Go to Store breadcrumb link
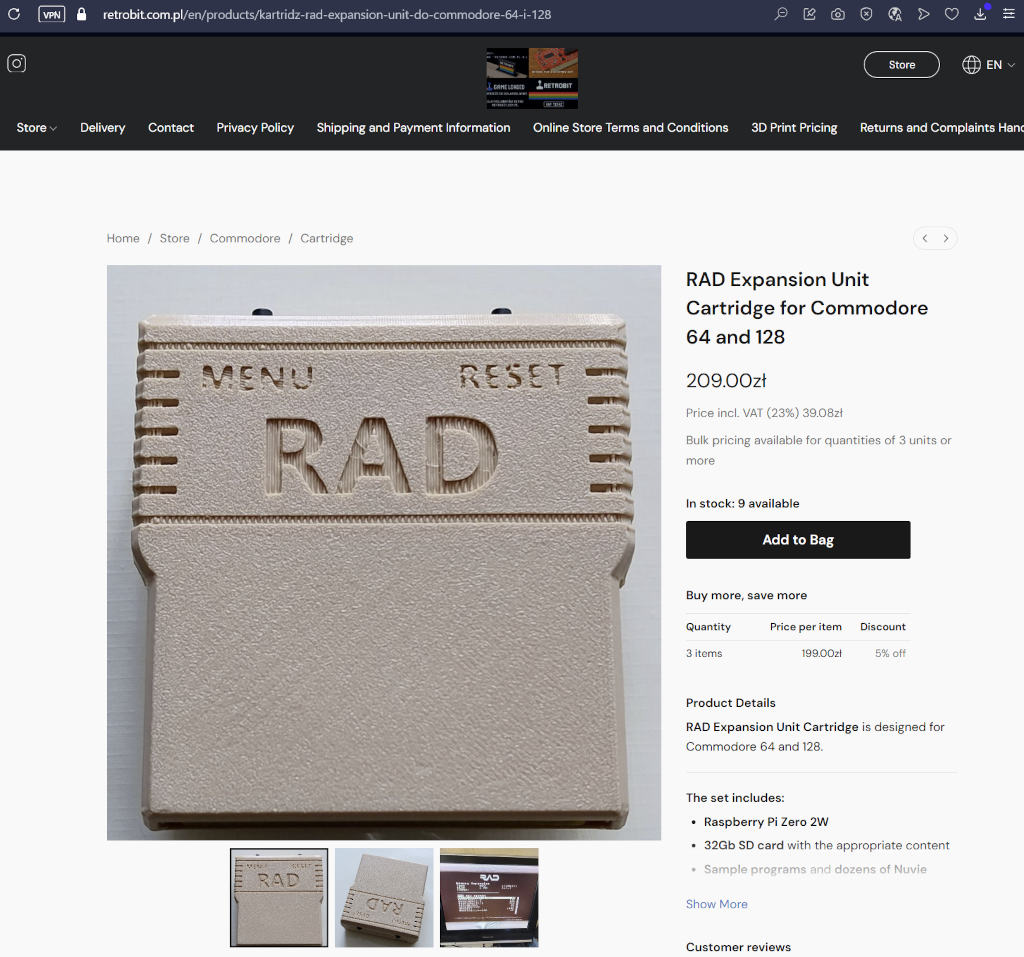The image size is (1024, 957). click(x=174, y=238)
